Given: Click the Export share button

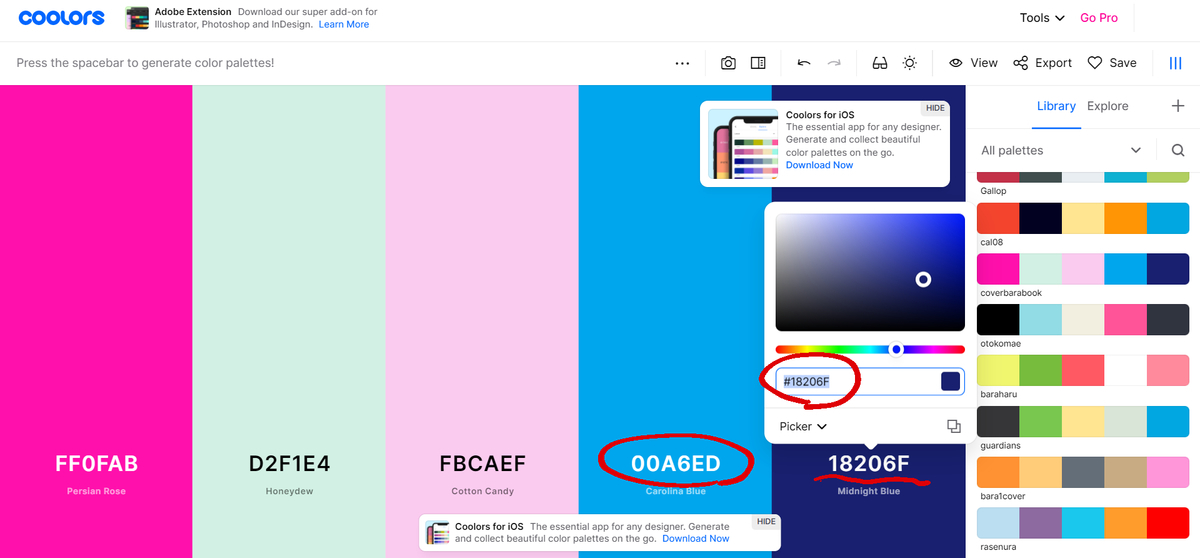Looking at the screenshot, I should 1042,63.
